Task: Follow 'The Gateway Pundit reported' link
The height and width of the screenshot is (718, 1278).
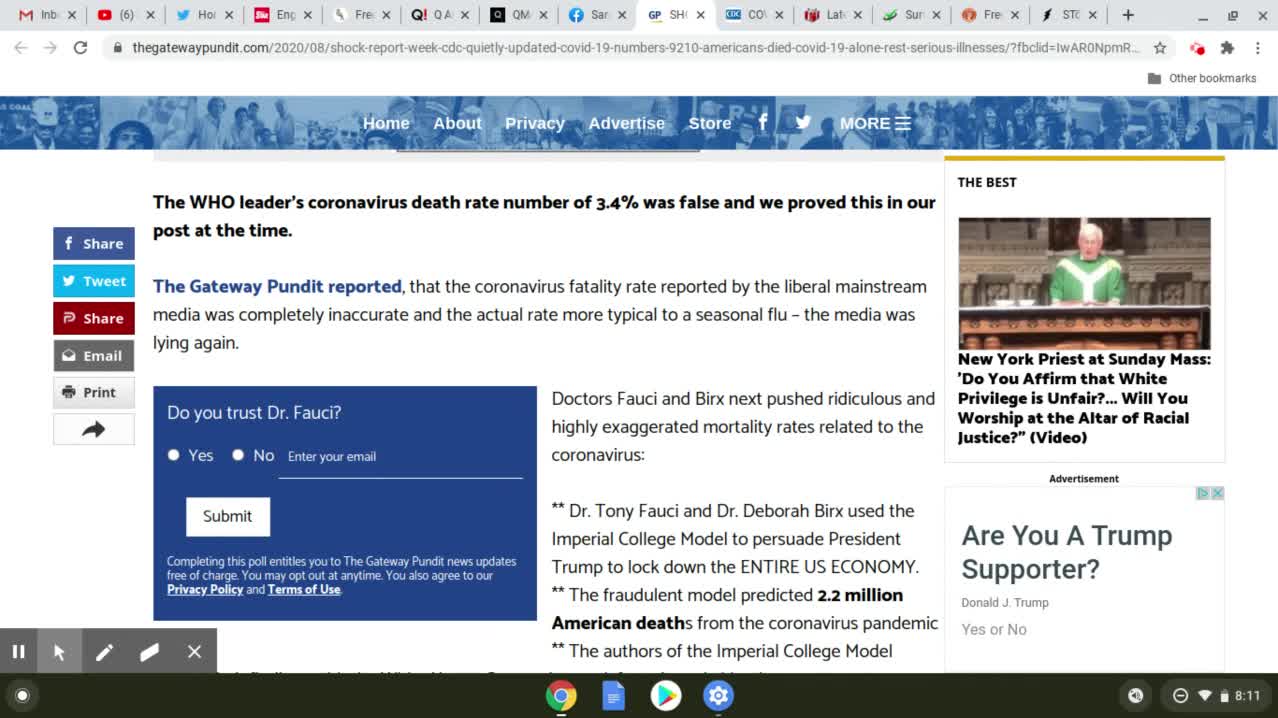Action: 277,286
